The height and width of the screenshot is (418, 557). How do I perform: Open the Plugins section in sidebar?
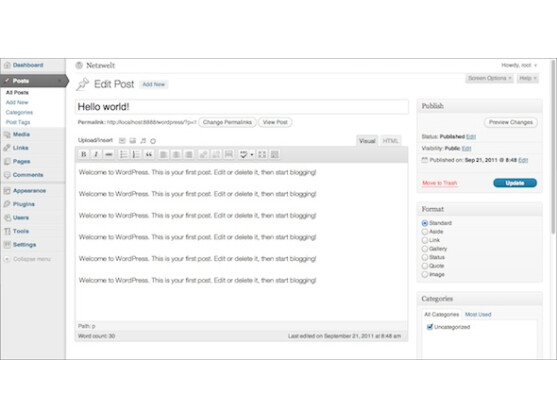(x=23, y=204)
